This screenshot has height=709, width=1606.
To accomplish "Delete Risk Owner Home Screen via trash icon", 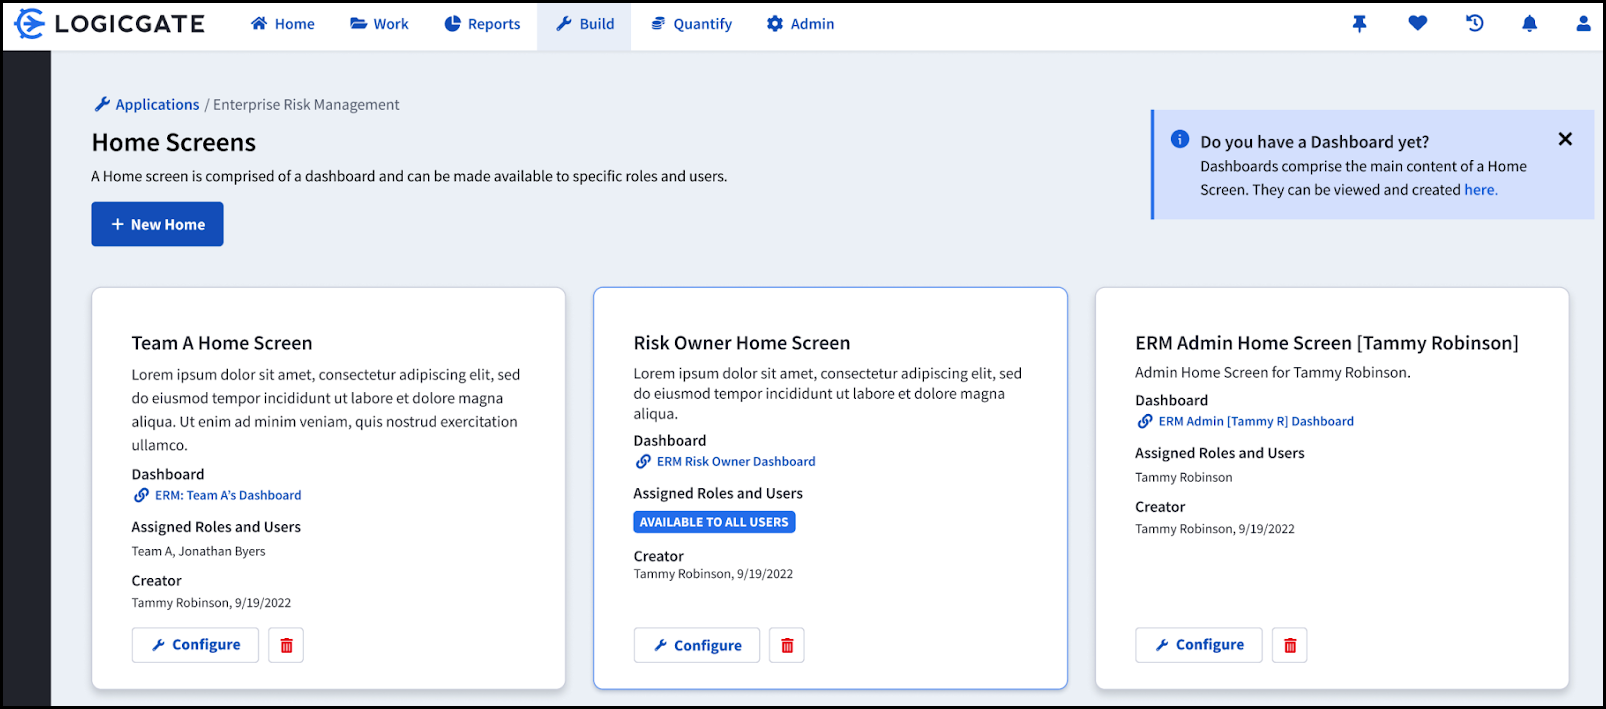I will pos(787,646).
